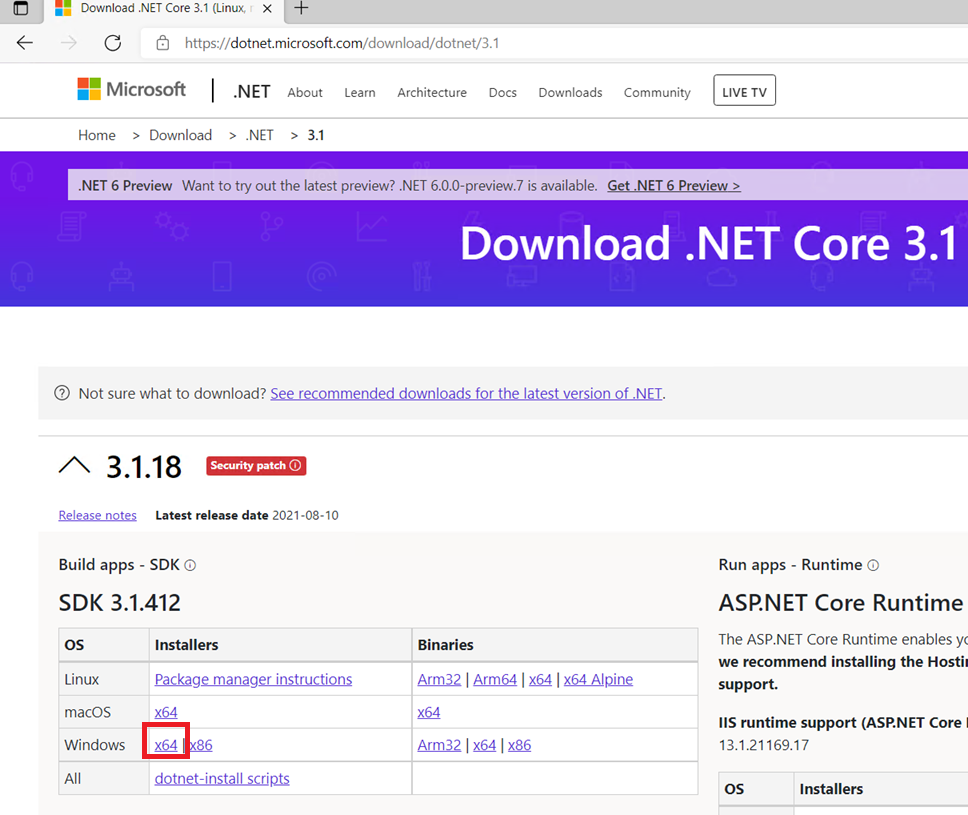This screenshot has width=968, height=815.
Task: Click the Latest release date 2021-08-10 text
Action: [247, 515]
